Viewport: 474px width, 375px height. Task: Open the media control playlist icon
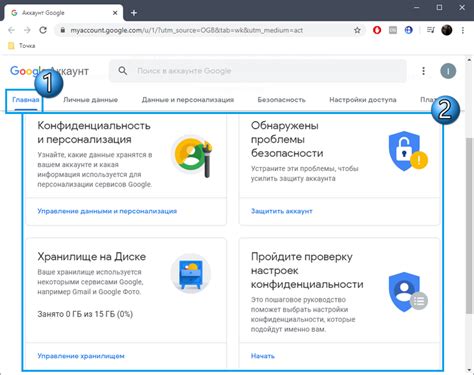tap(431, 30)
